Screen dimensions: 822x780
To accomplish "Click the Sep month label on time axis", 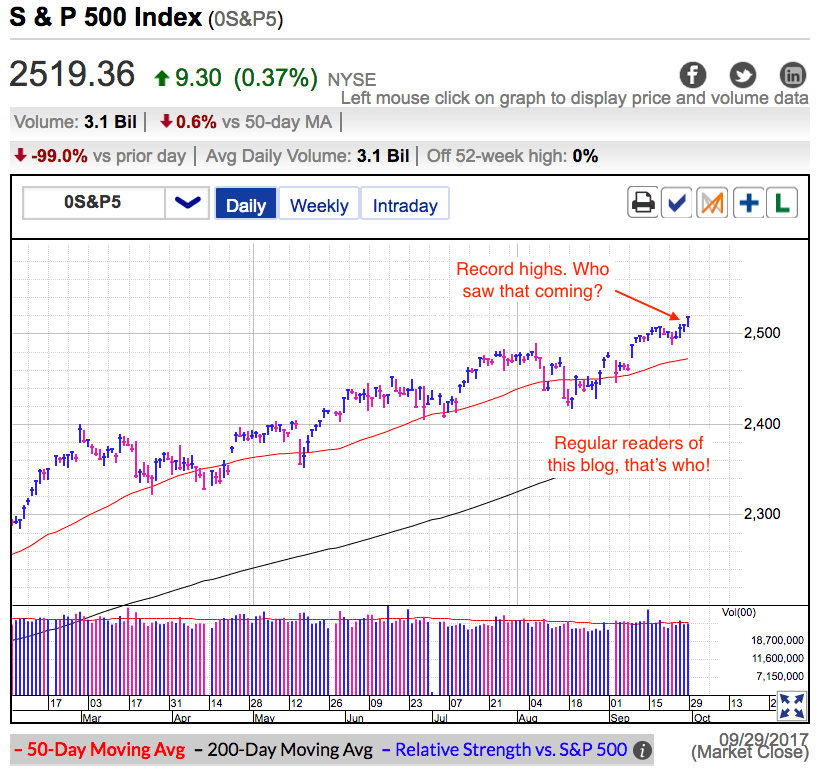I will [620, 718].
